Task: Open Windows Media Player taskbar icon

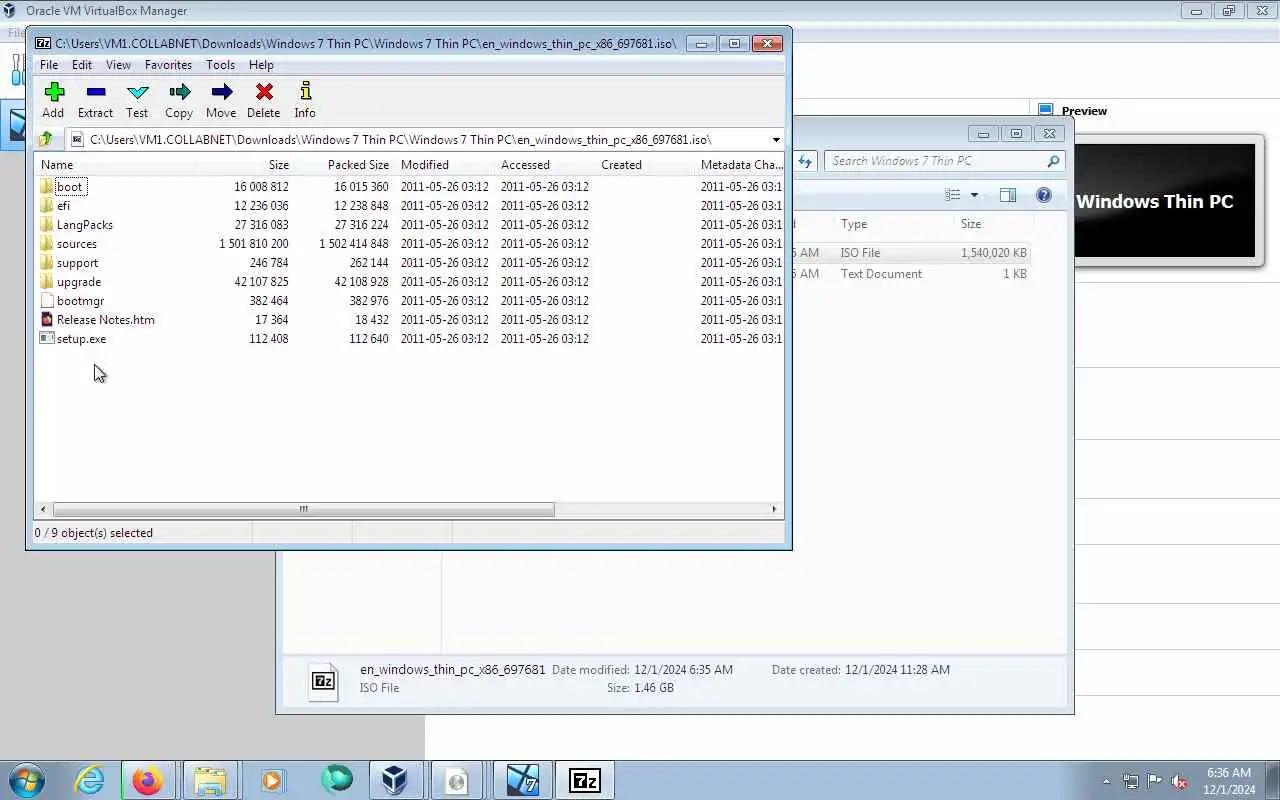Action: (272, 780)
